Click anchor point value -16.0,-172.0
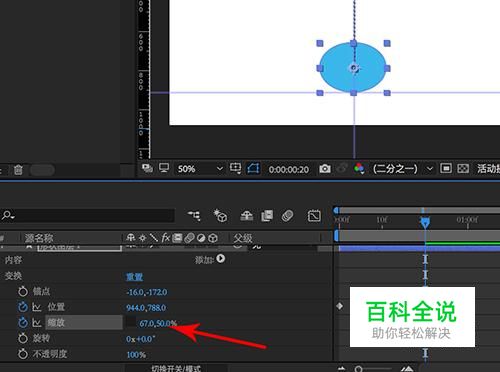The width and height of the screenshot is (500, 372). point(147,292)
